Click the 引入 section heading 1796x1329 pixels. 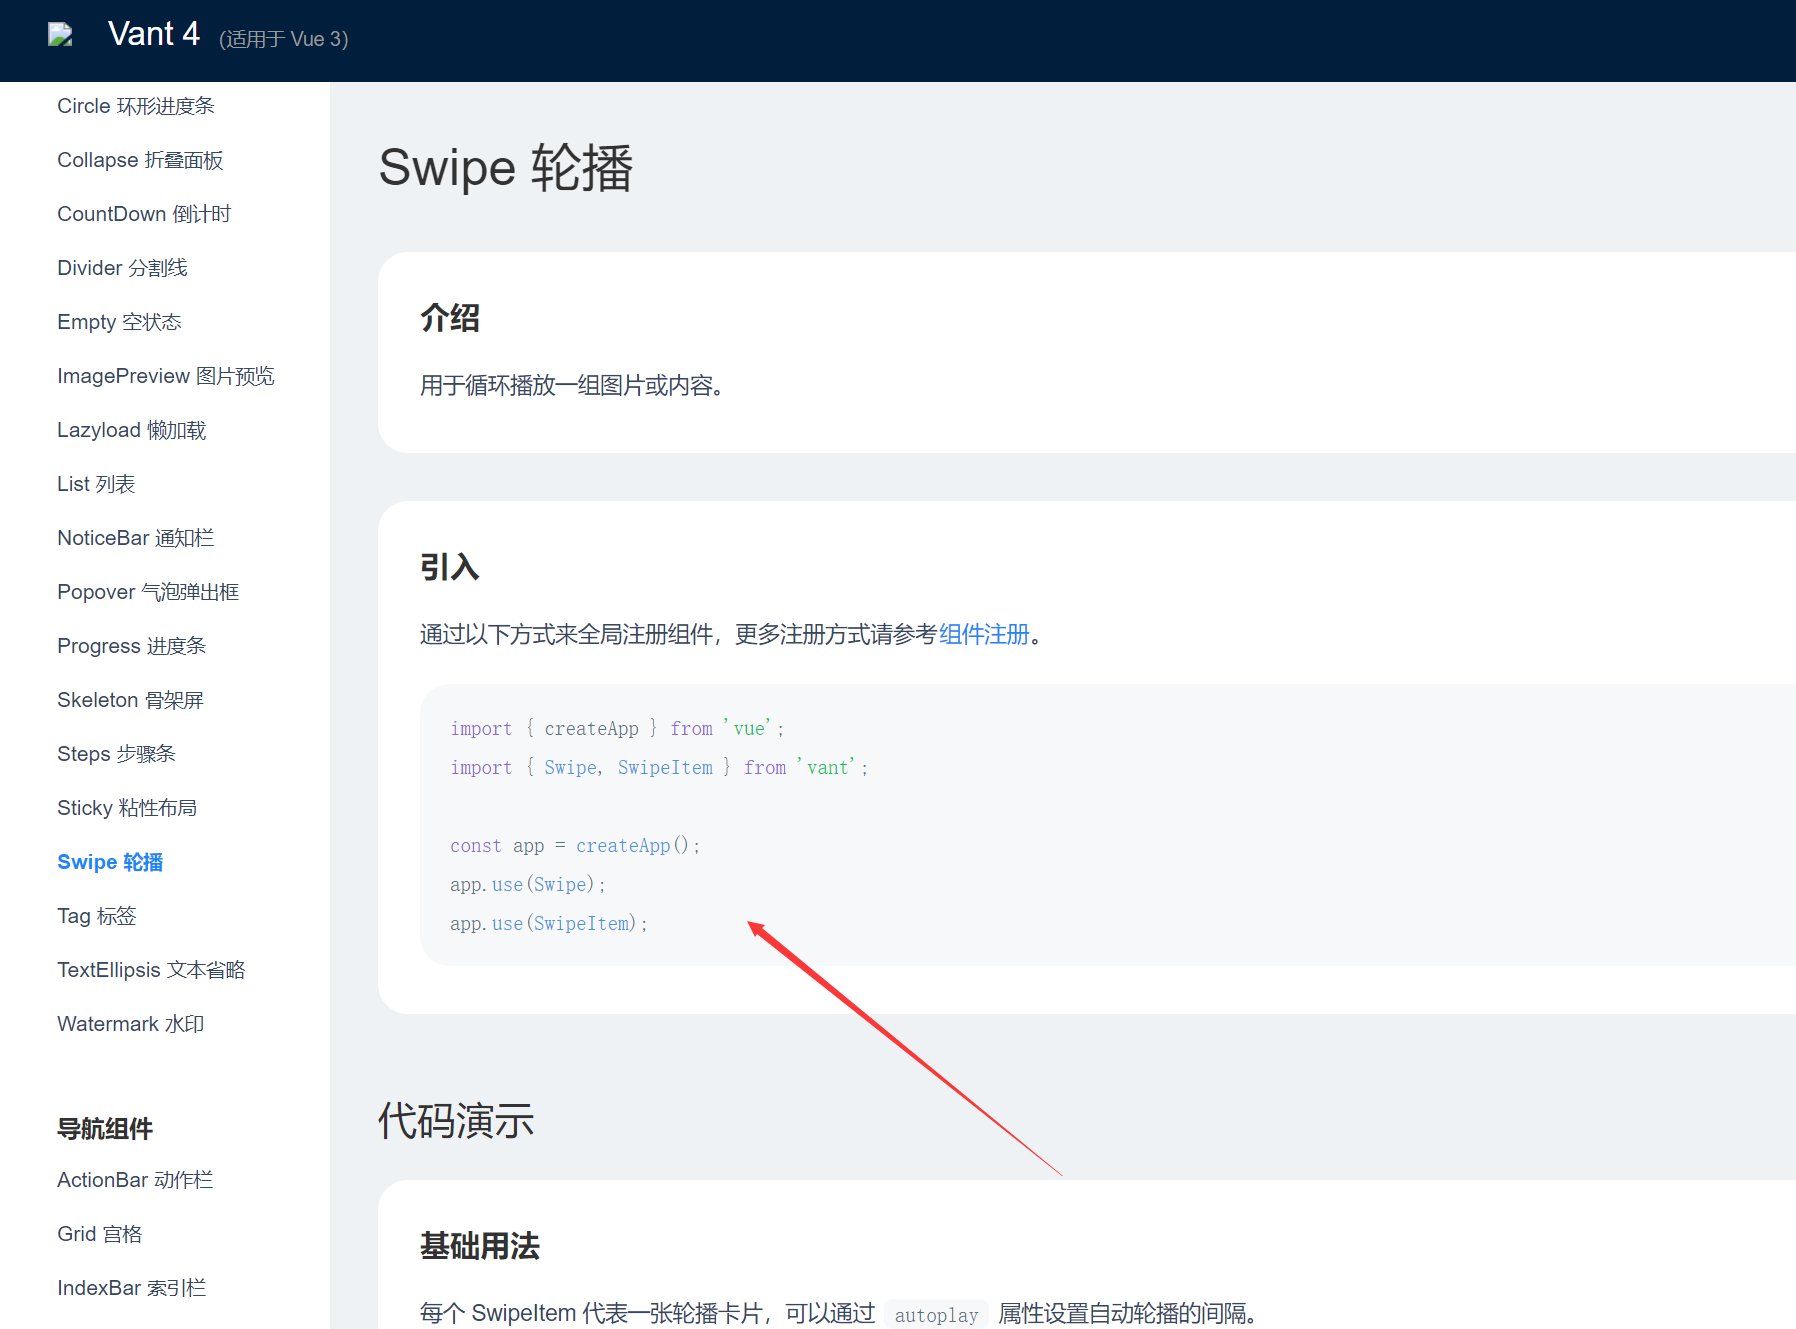coord(450,567)
